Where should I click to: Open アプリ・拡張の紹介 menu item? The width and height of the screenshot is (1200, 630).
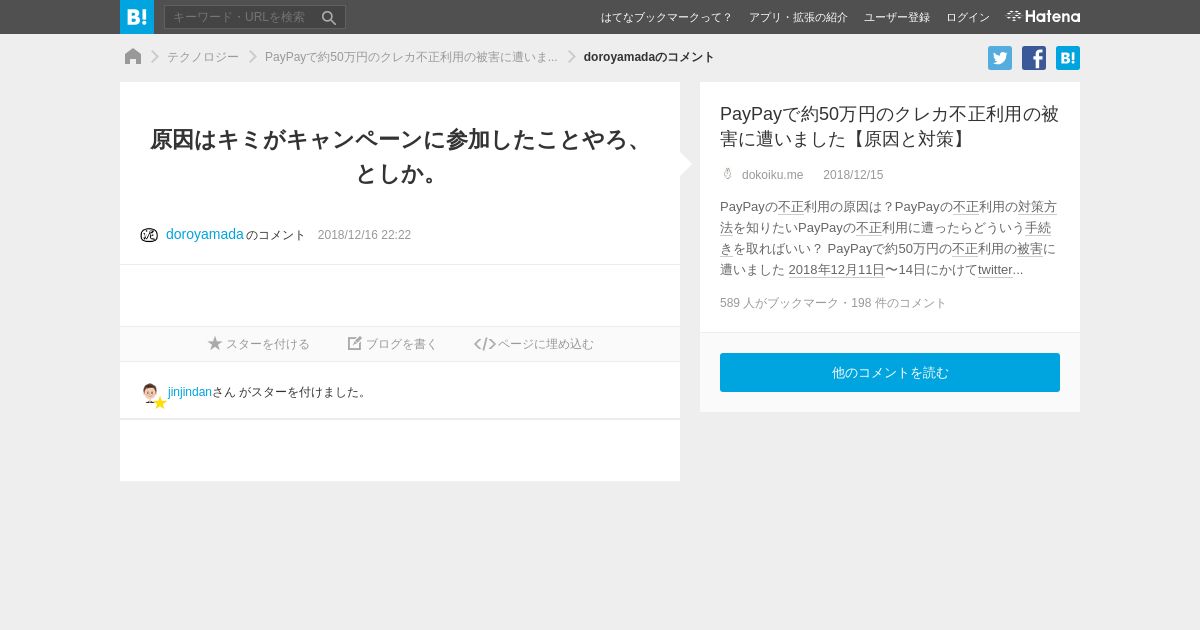click(798, 17)
